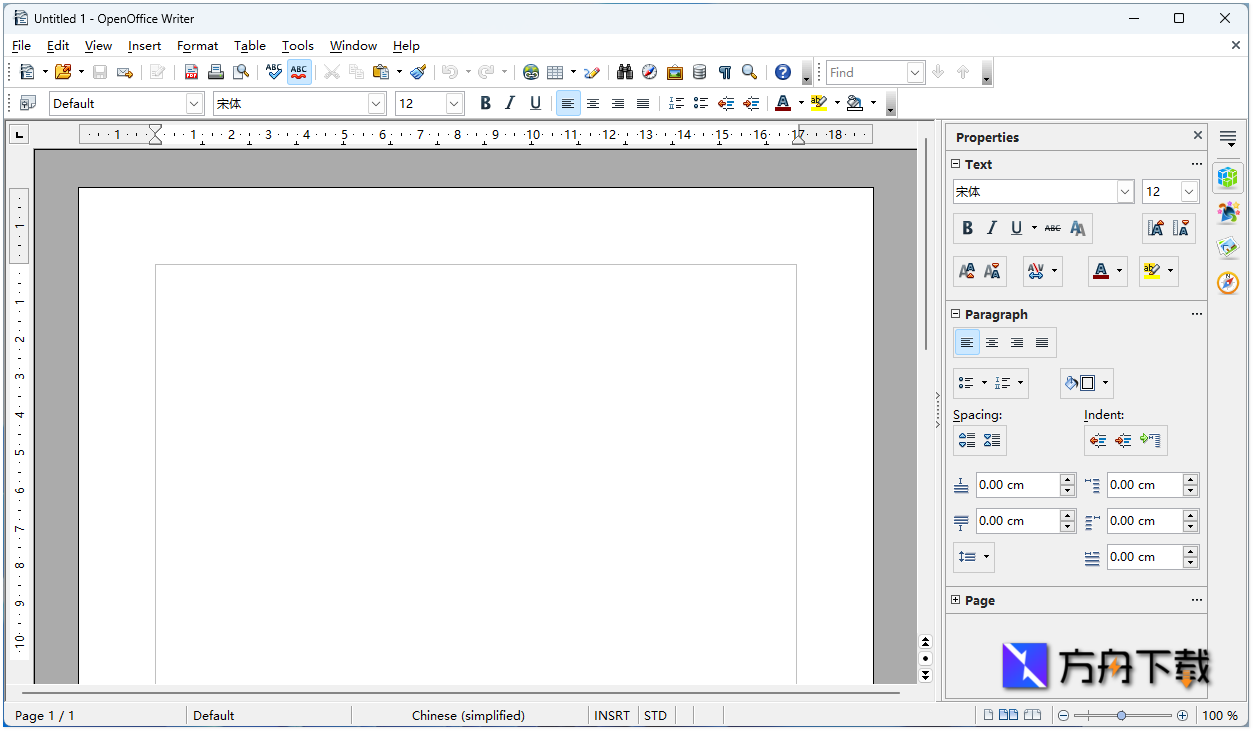
Task: Click status bar STD selection mode
Action: (x=655, y=715)
